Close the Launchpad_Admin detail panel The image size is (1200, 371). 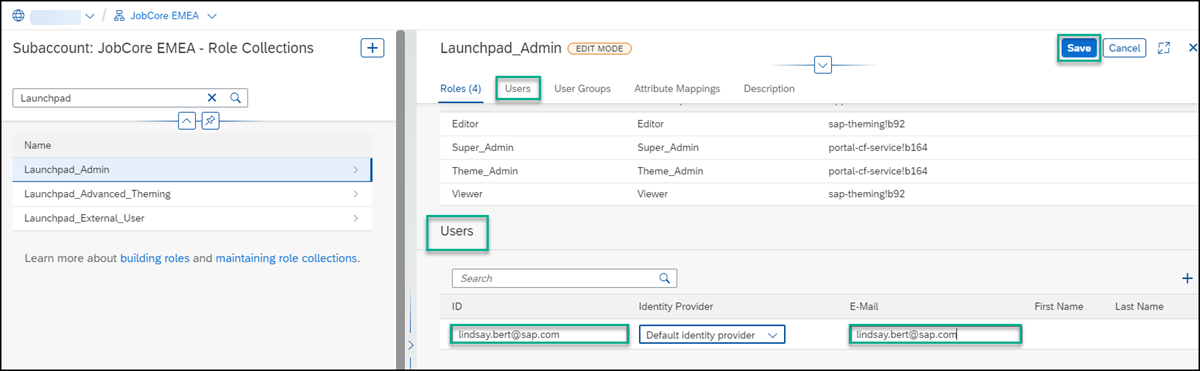click(x=1192, y=48)
